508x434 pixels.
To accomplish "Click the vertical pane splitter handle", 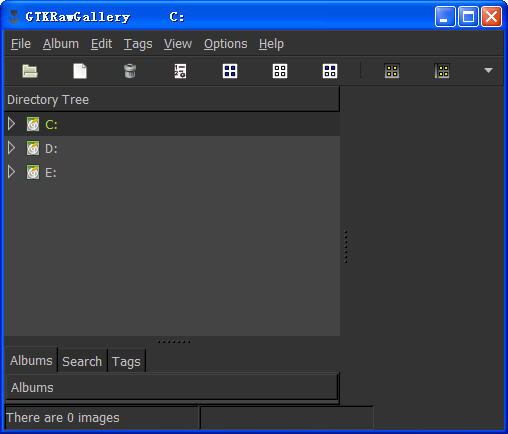I will [x=346, y=246].
